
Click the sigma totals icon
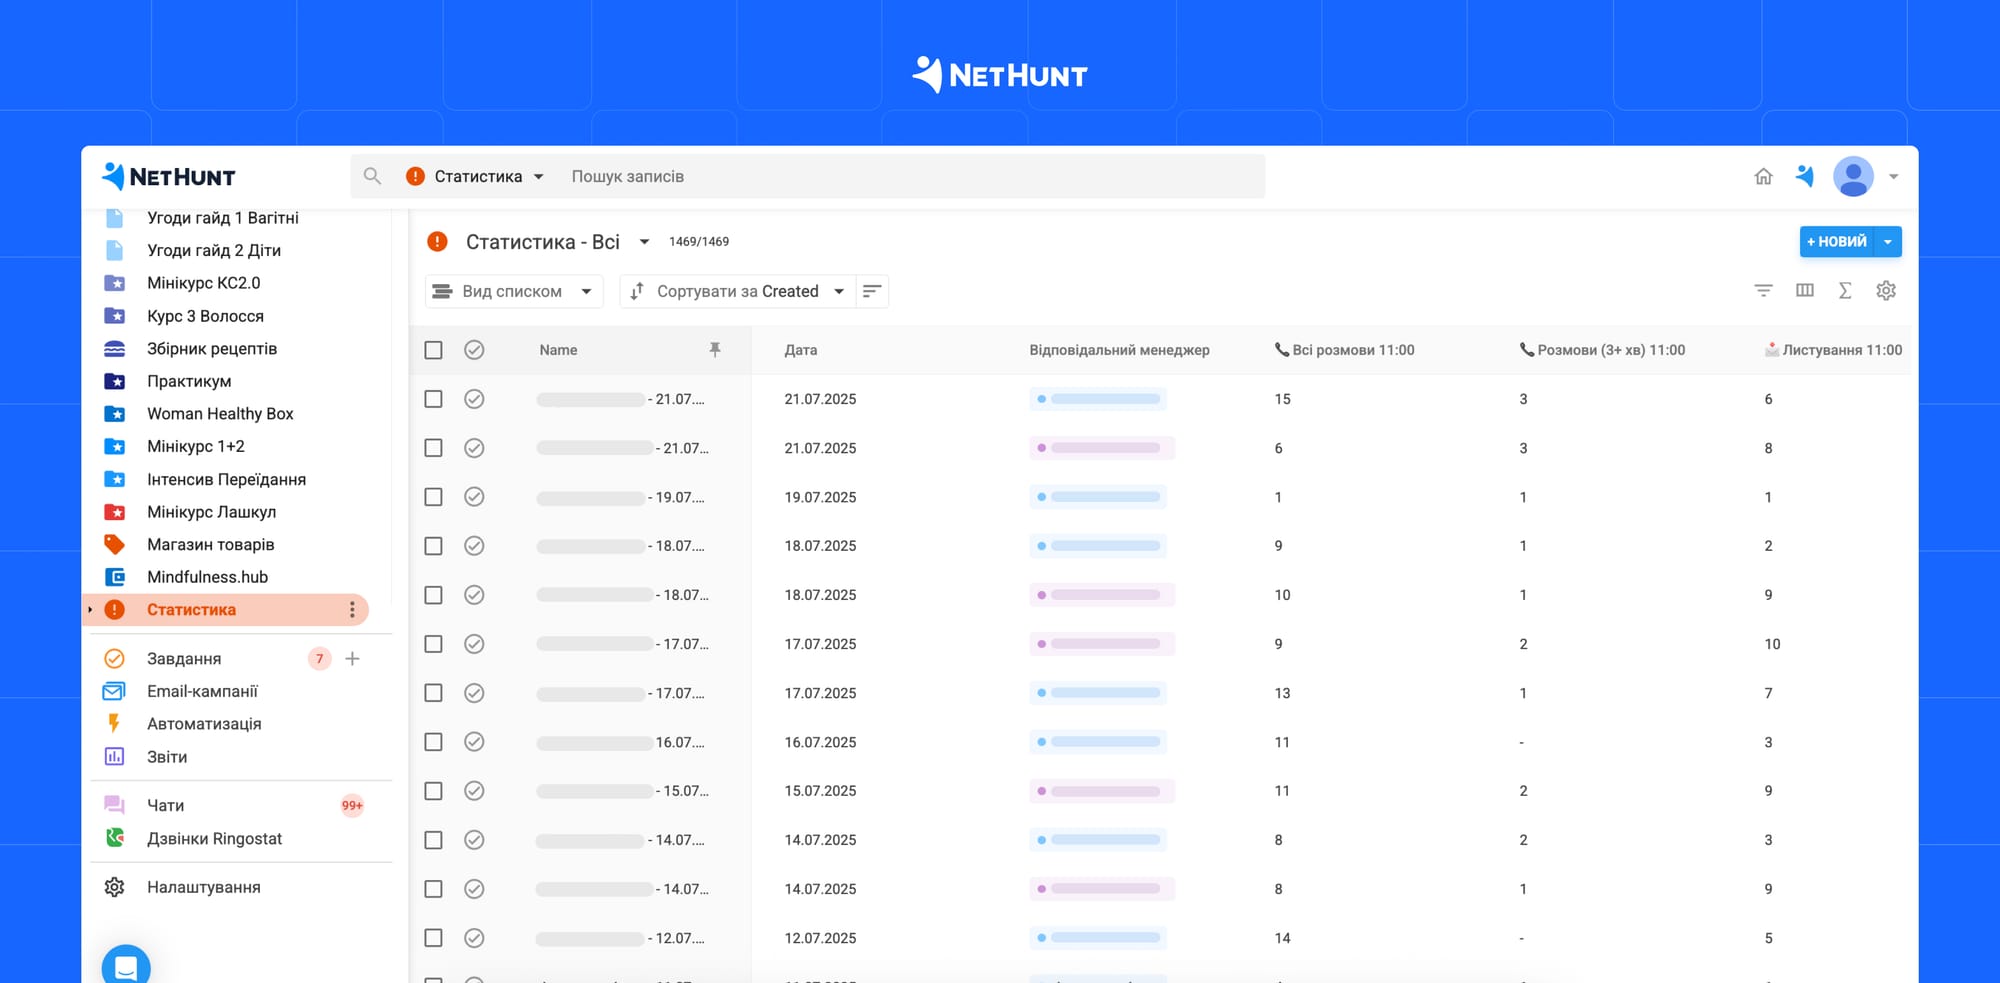tap(1845, 290)
